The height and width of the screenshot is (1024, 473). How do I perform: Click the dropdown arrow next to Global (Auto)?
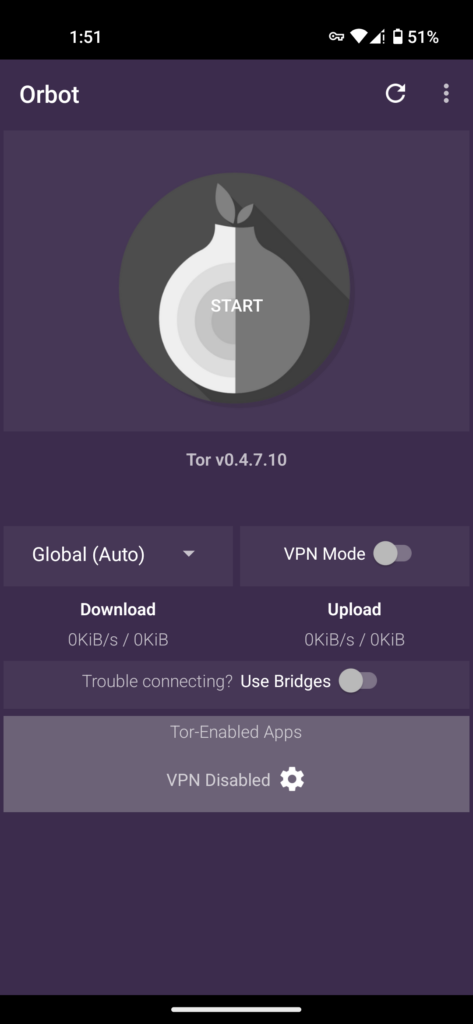coord(189,554)
